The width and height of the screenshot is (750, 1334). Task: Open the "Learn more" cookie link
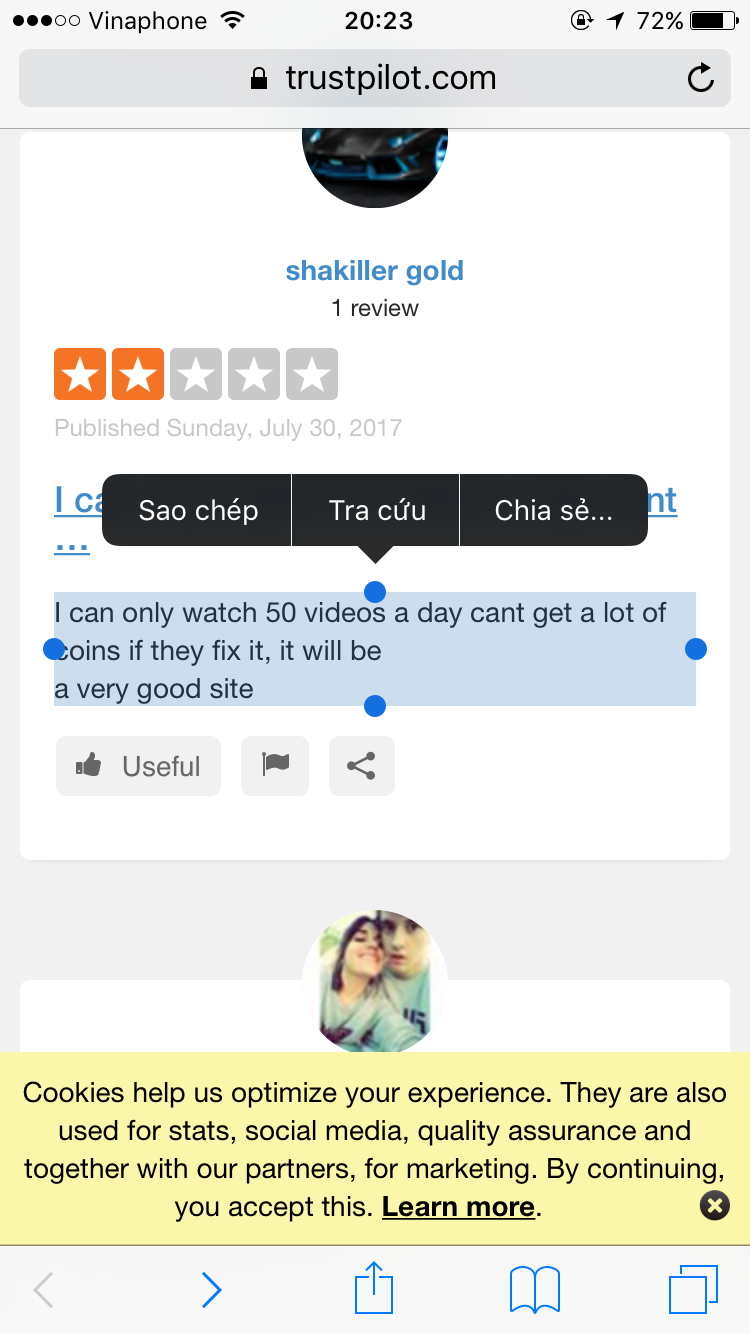click(459, 1207)
